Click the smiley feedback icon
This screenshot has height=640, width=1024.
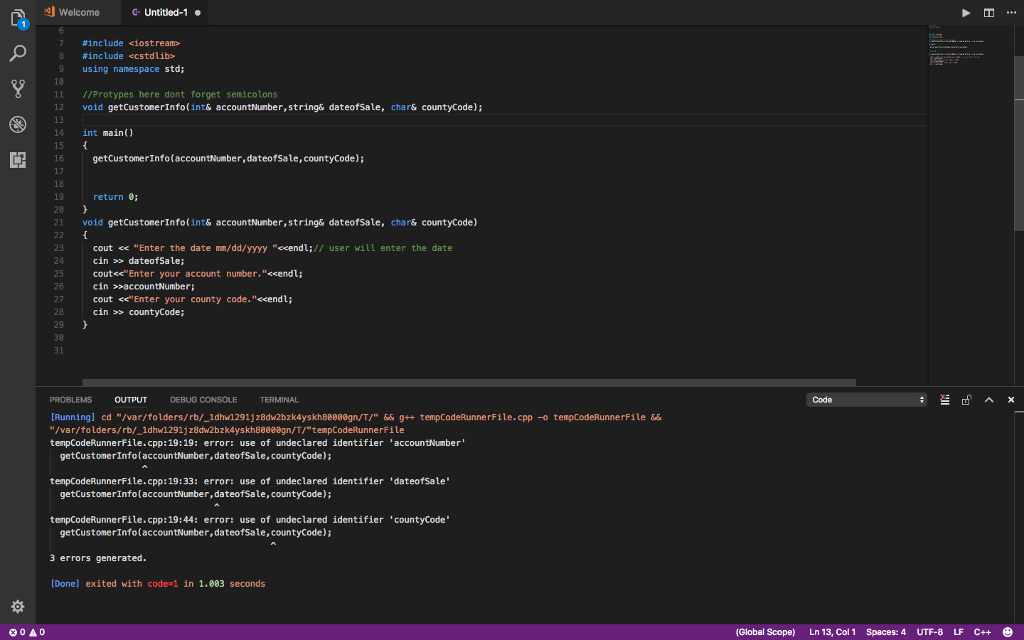click(x=1007, y=632)
